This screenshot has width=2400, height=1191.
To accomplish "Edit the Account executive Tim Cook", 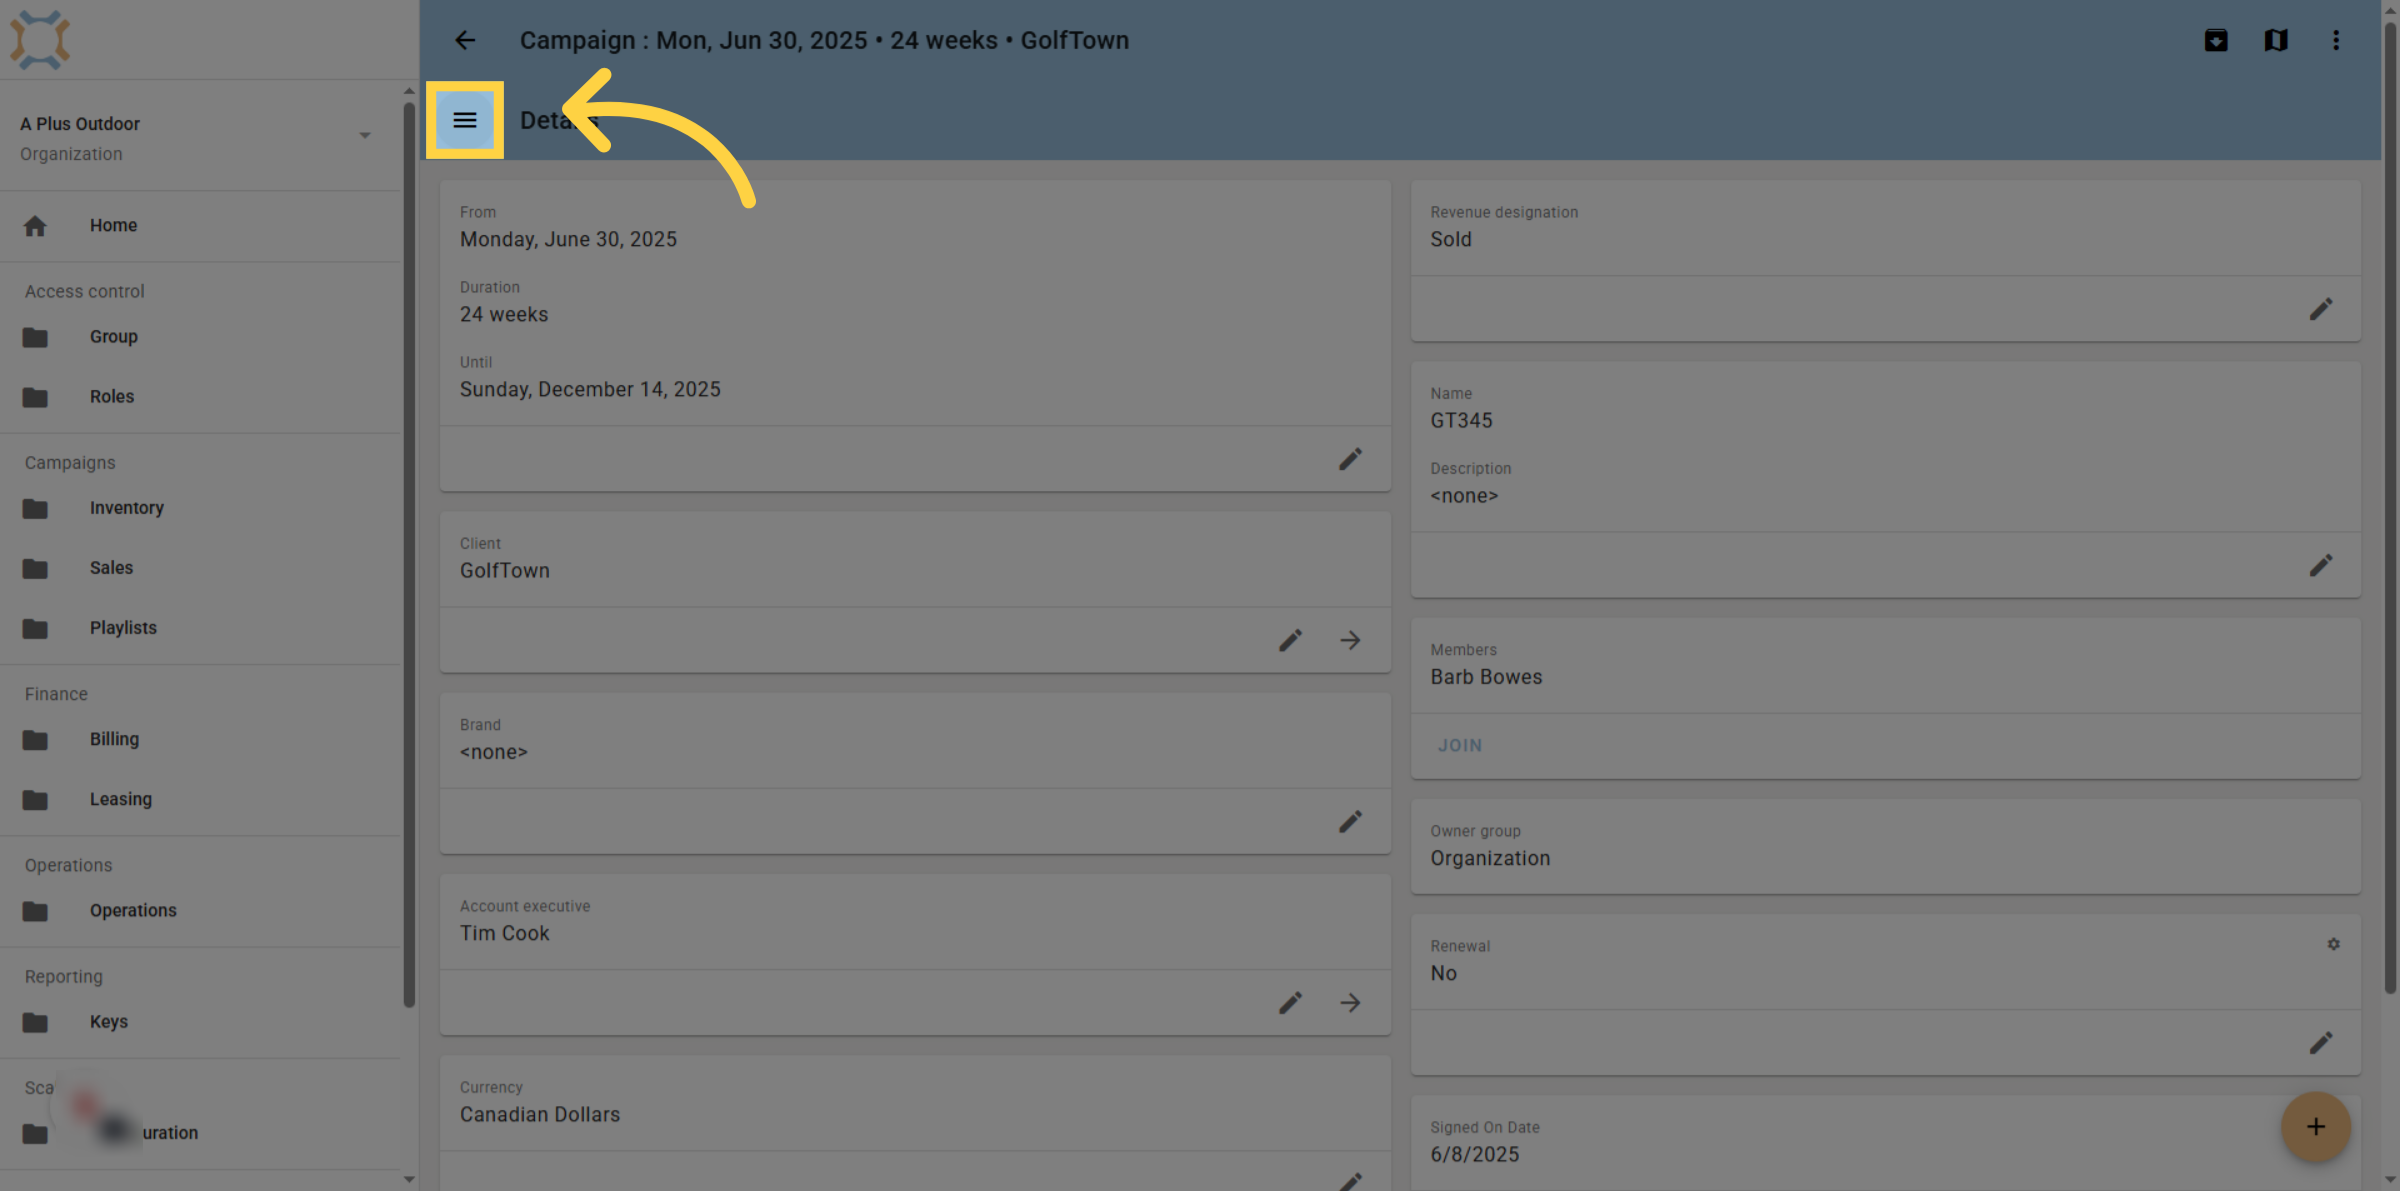I will [x=1290, y=1003].
